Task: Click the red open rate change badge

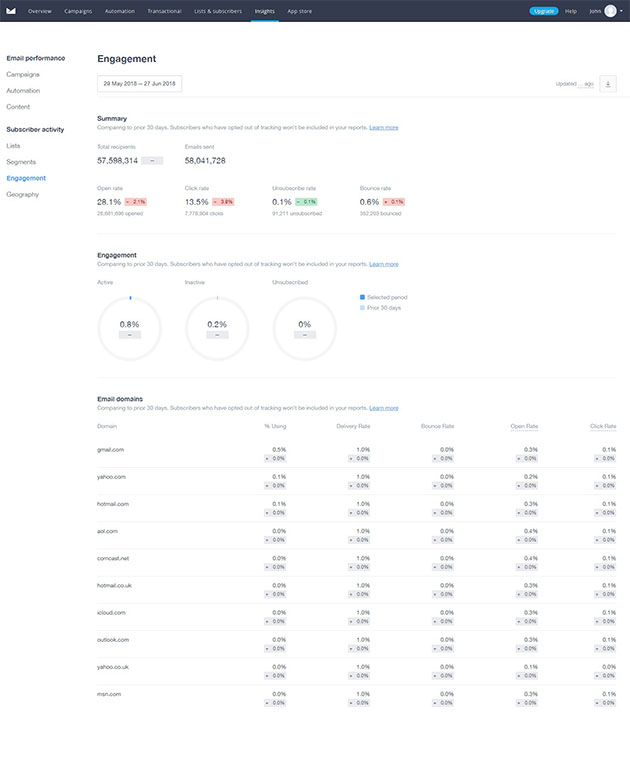Action: pyautogui.click(x=136, y=202)
